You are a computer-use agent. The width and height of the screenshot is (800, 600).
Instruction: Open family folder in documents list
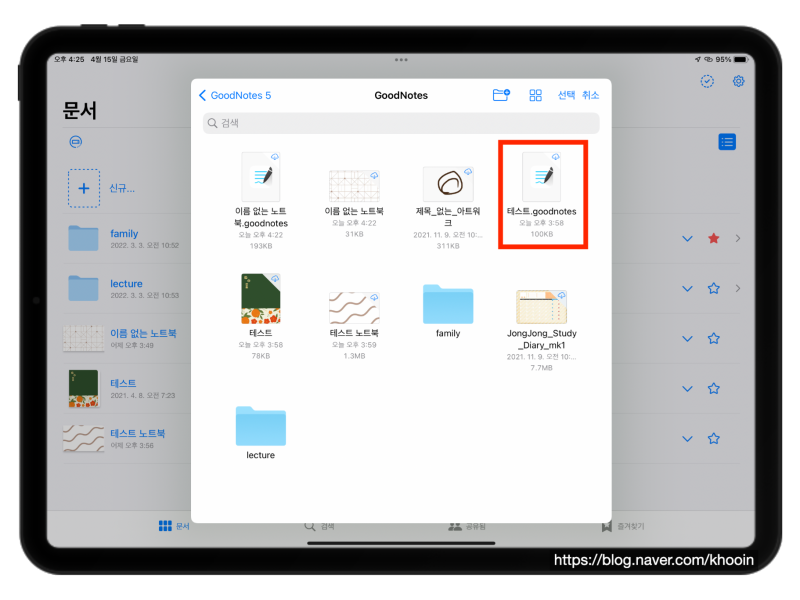click(x=123, y=238)
